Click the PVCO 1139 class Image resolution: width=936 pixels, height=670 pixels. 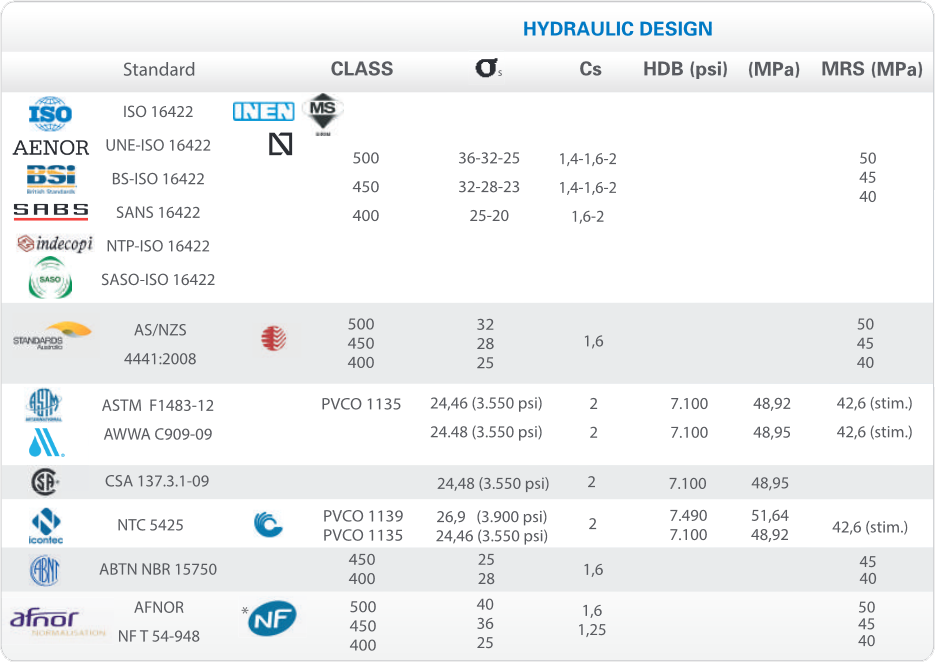[363, 516]
